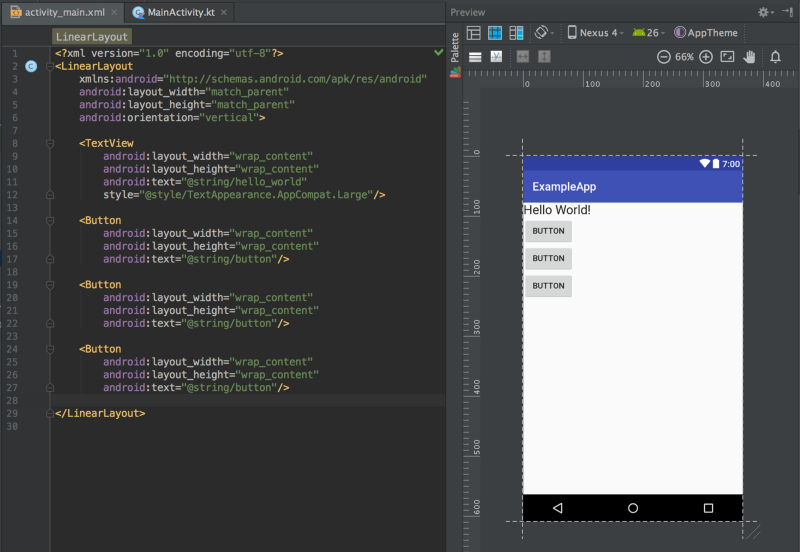Image resolution: width=800 pixels, height=552 pixels.
Task: Zoom in the layout preview
Action: point(706,57)
